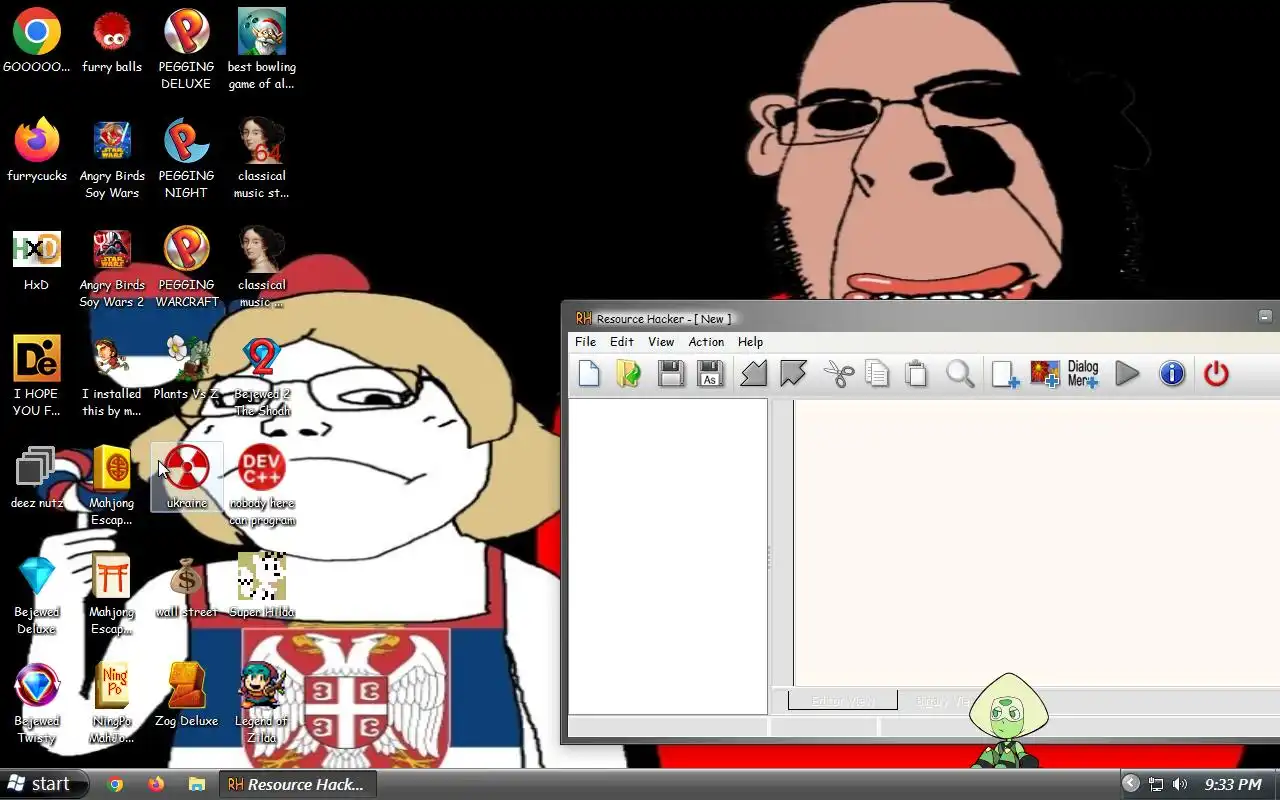Image resolution: width=1280 pixels, height=800 pixels.
Task: Click the Copy pages icon
Action: coord(877,374)
